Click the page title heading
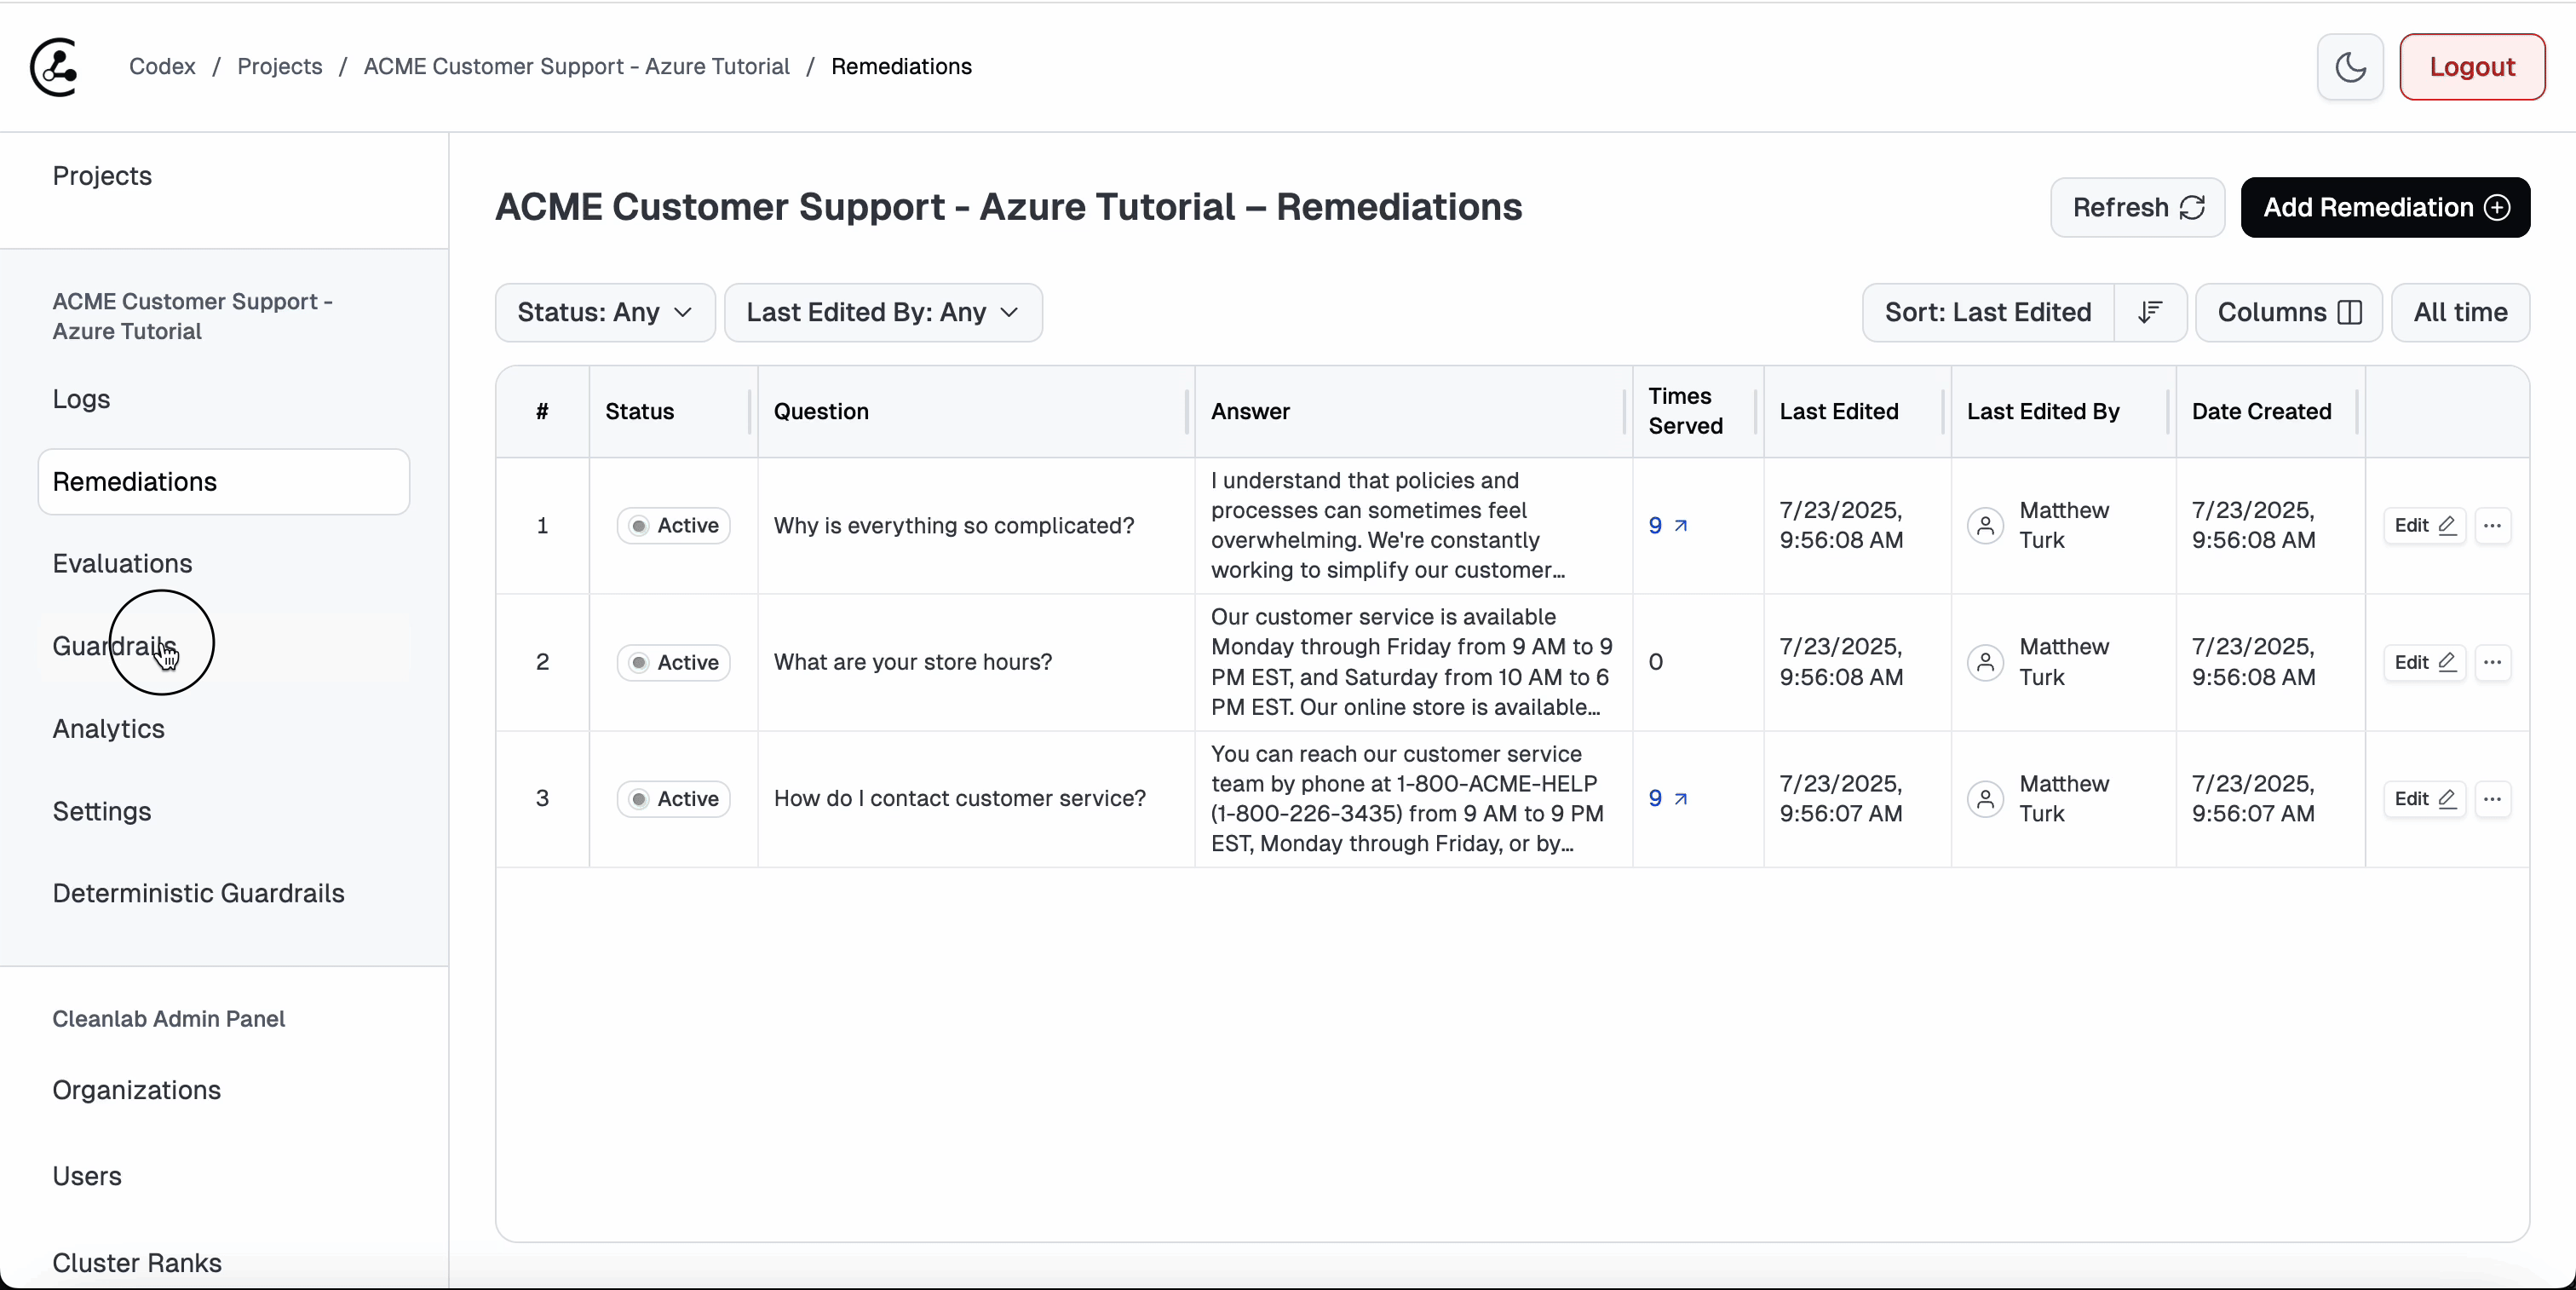 click(x=1008, y=207)
